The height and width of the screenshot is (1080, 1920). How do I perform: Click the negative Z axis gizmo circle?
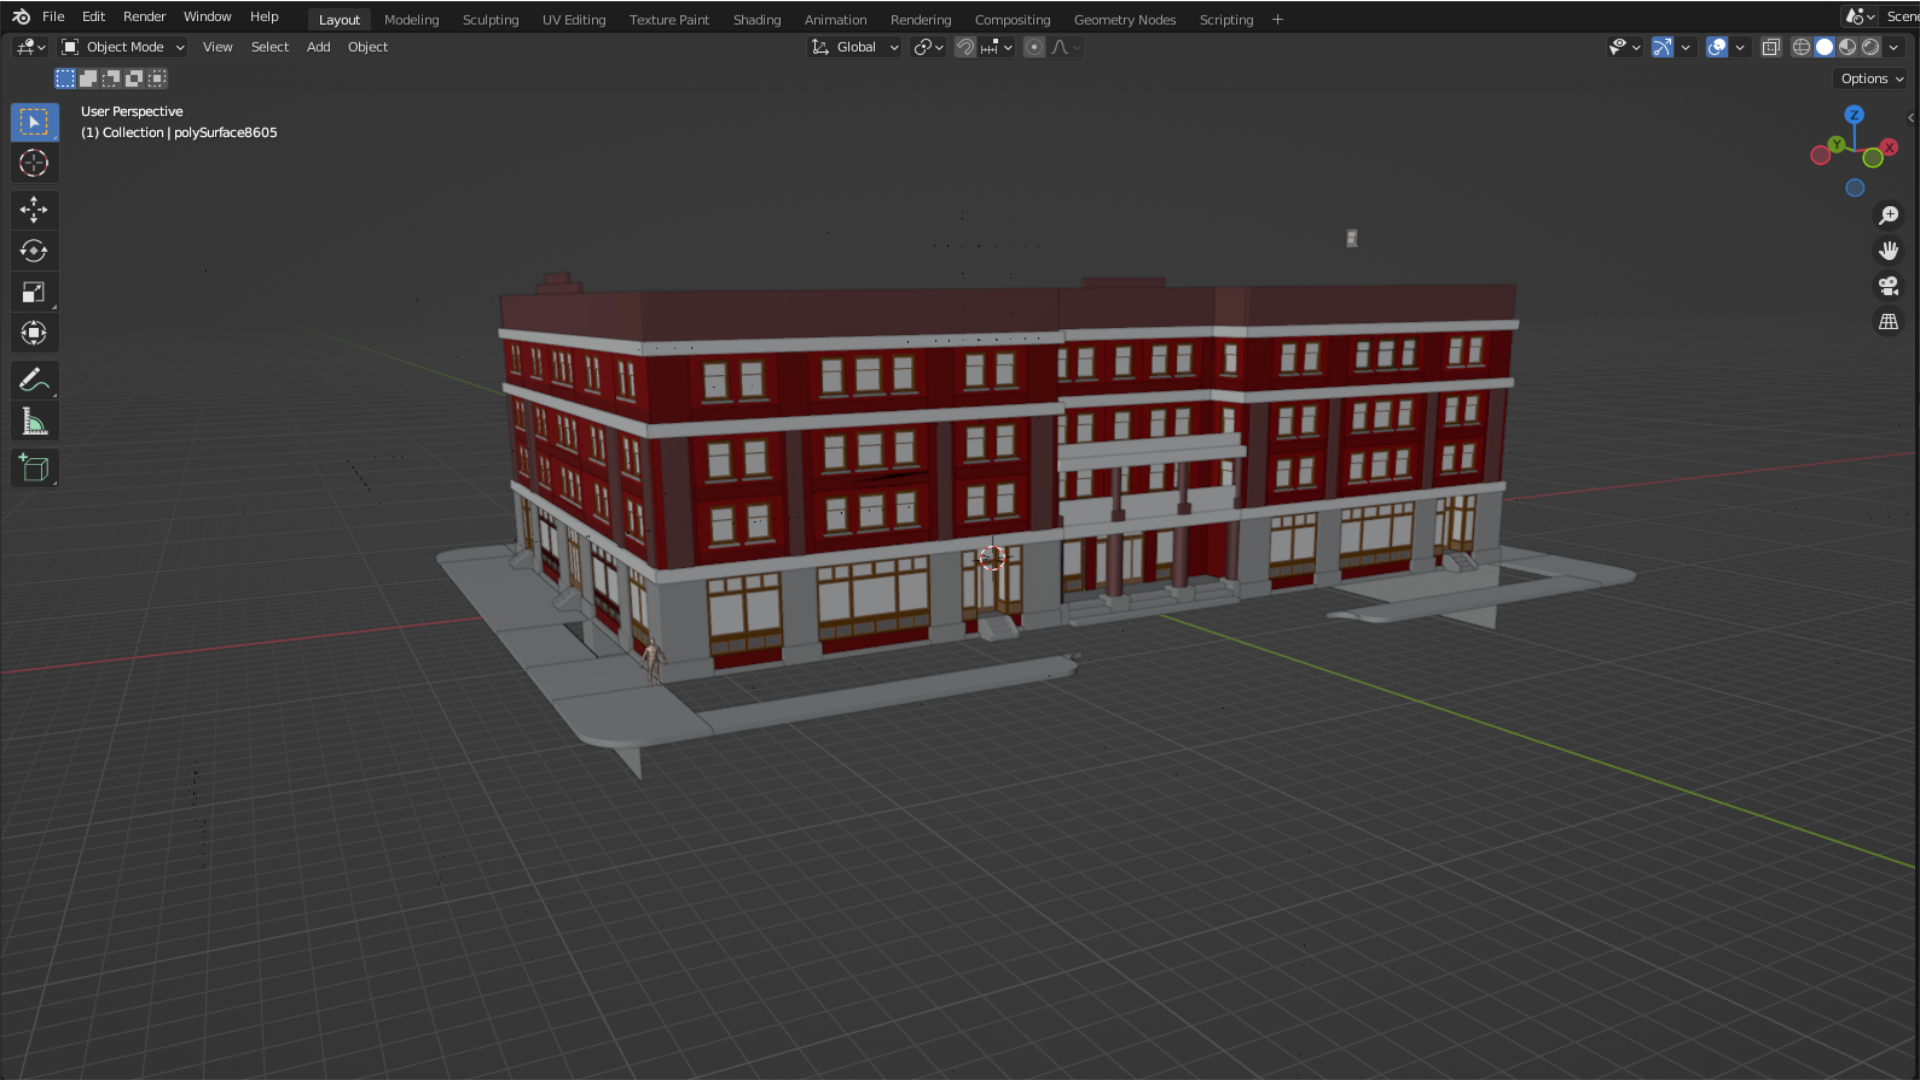click(x=1855, y=188)
